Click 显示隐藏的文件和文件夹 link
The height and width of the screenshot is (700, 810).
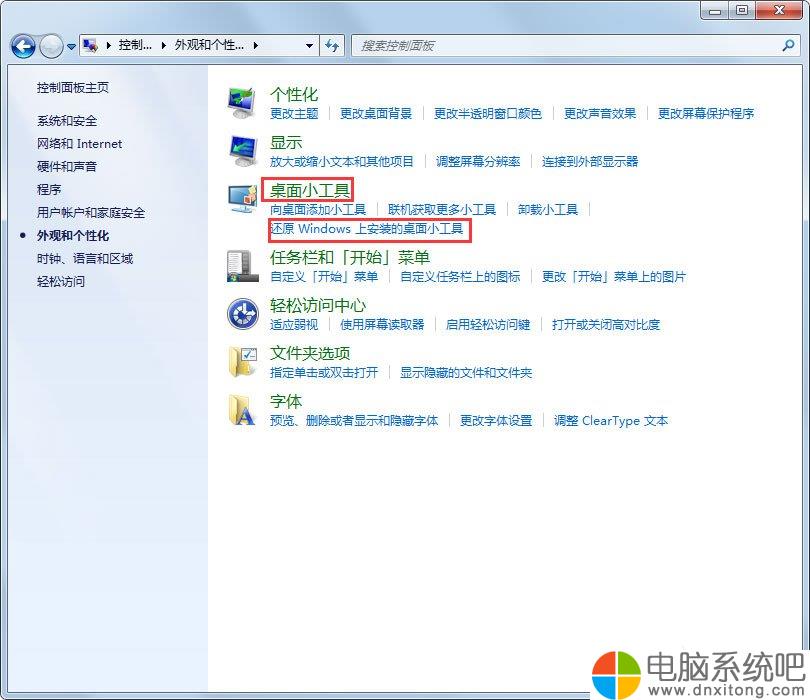(466, 373)
